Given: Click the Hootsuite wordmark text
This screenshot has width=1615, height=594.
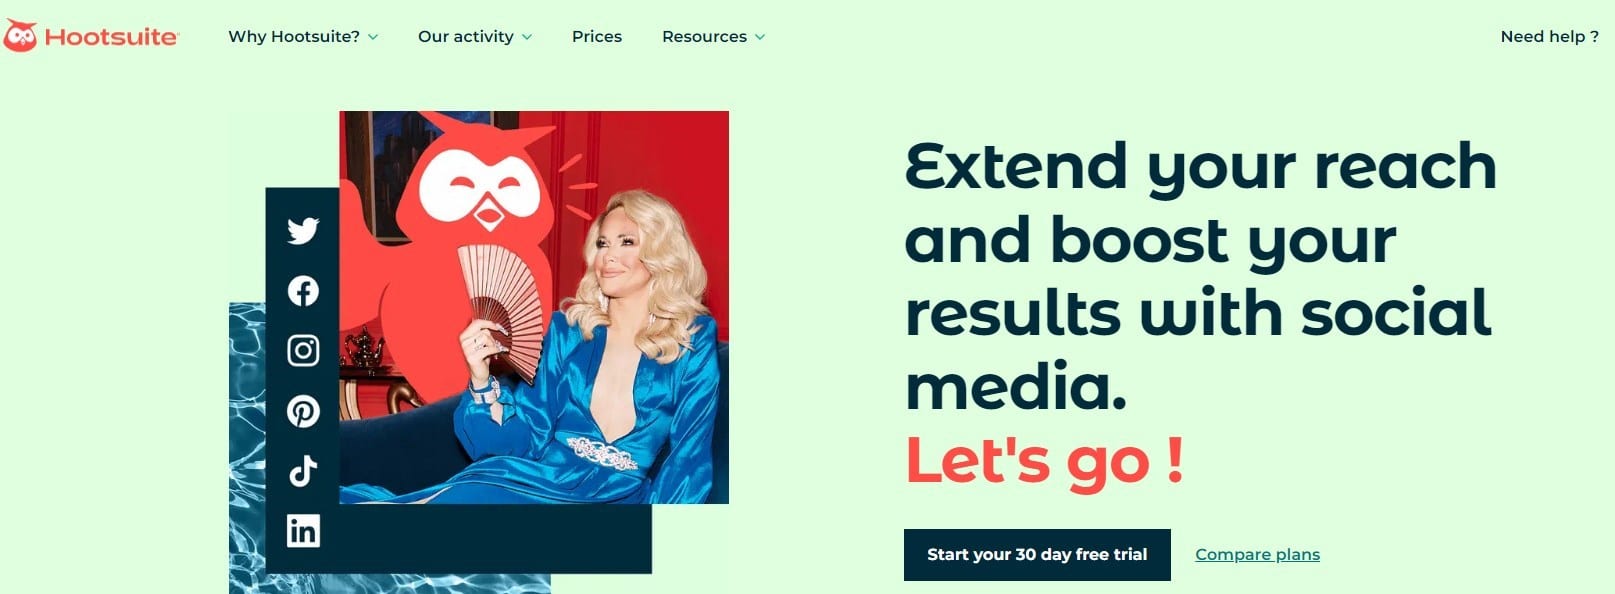Looking at the screenshot, I should (x=111, y=37).
